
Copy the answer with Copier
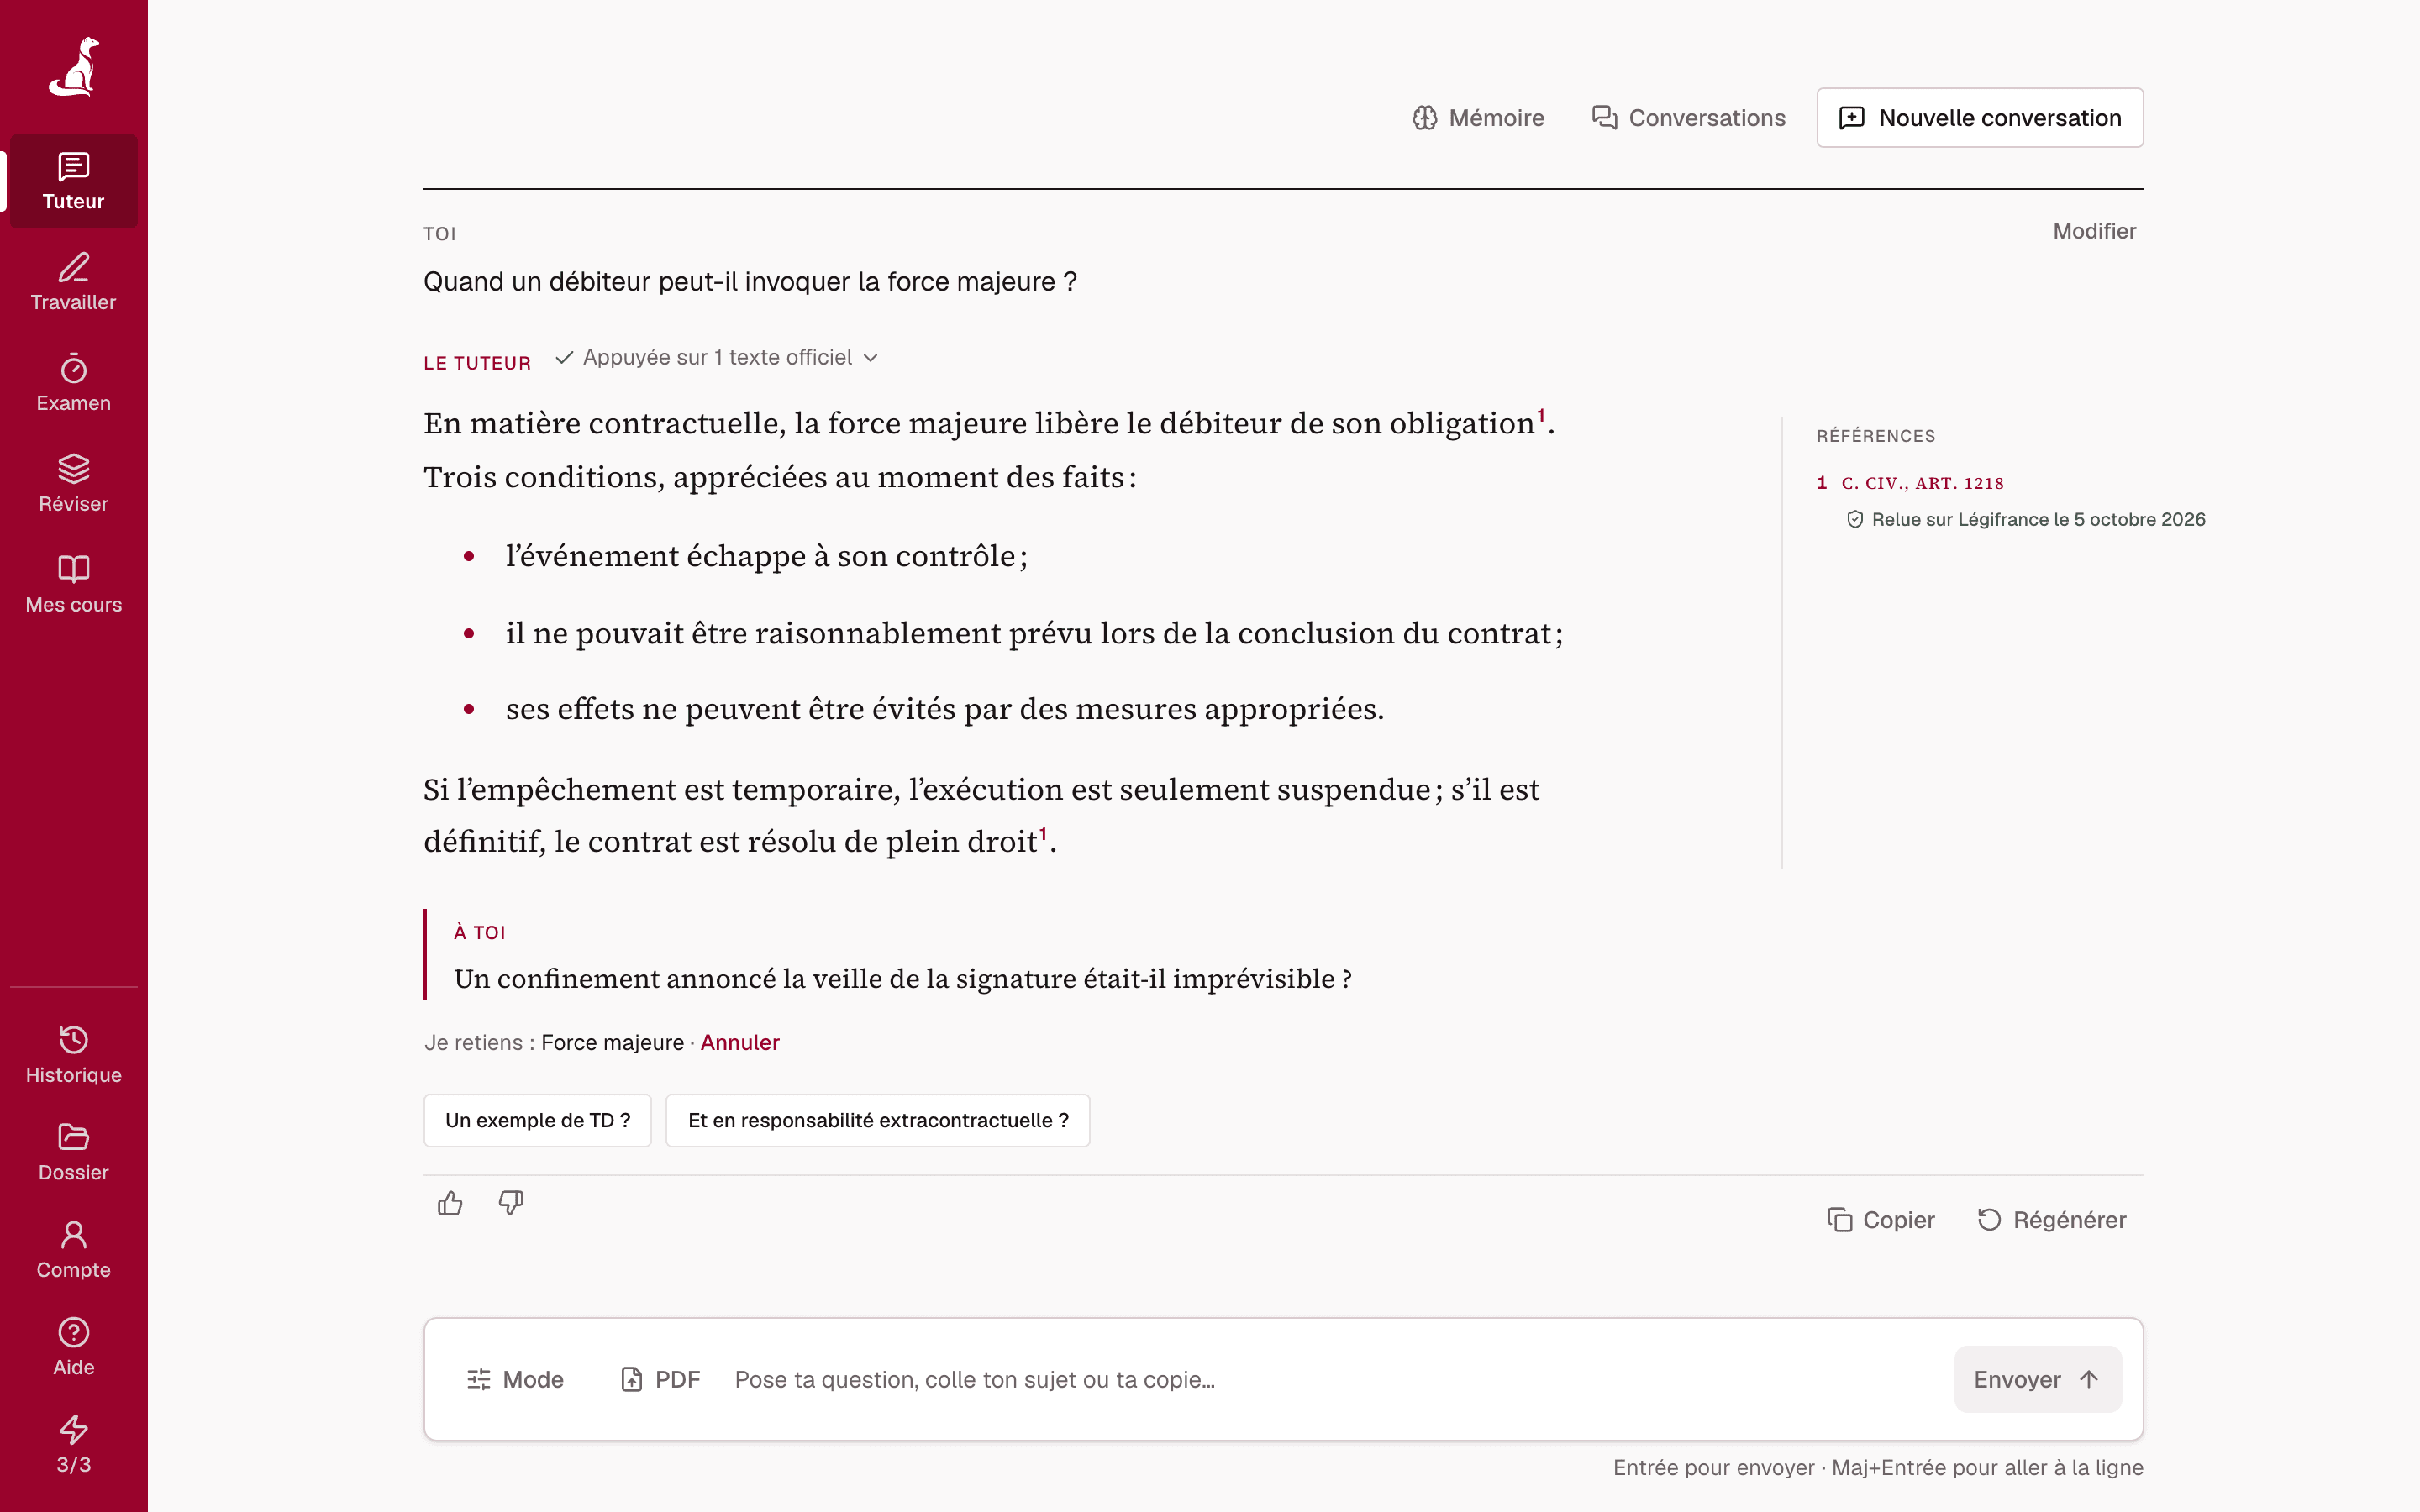pos(1881,1220)
